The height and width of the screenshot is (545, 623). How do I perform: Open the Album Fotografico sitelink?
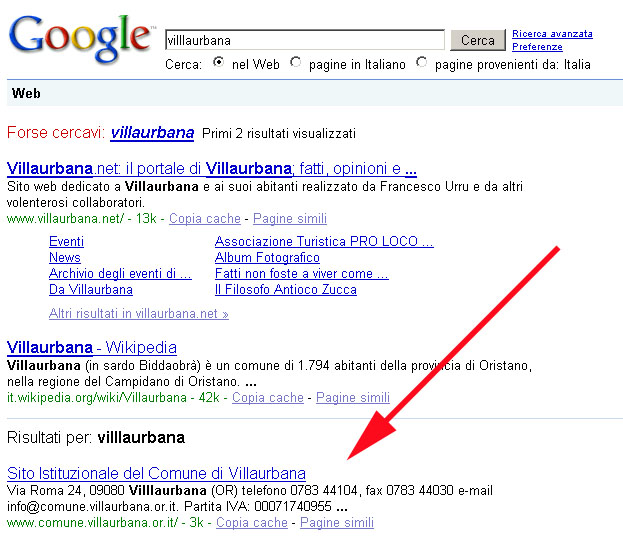pyautogui.click(x=267, y=257)
